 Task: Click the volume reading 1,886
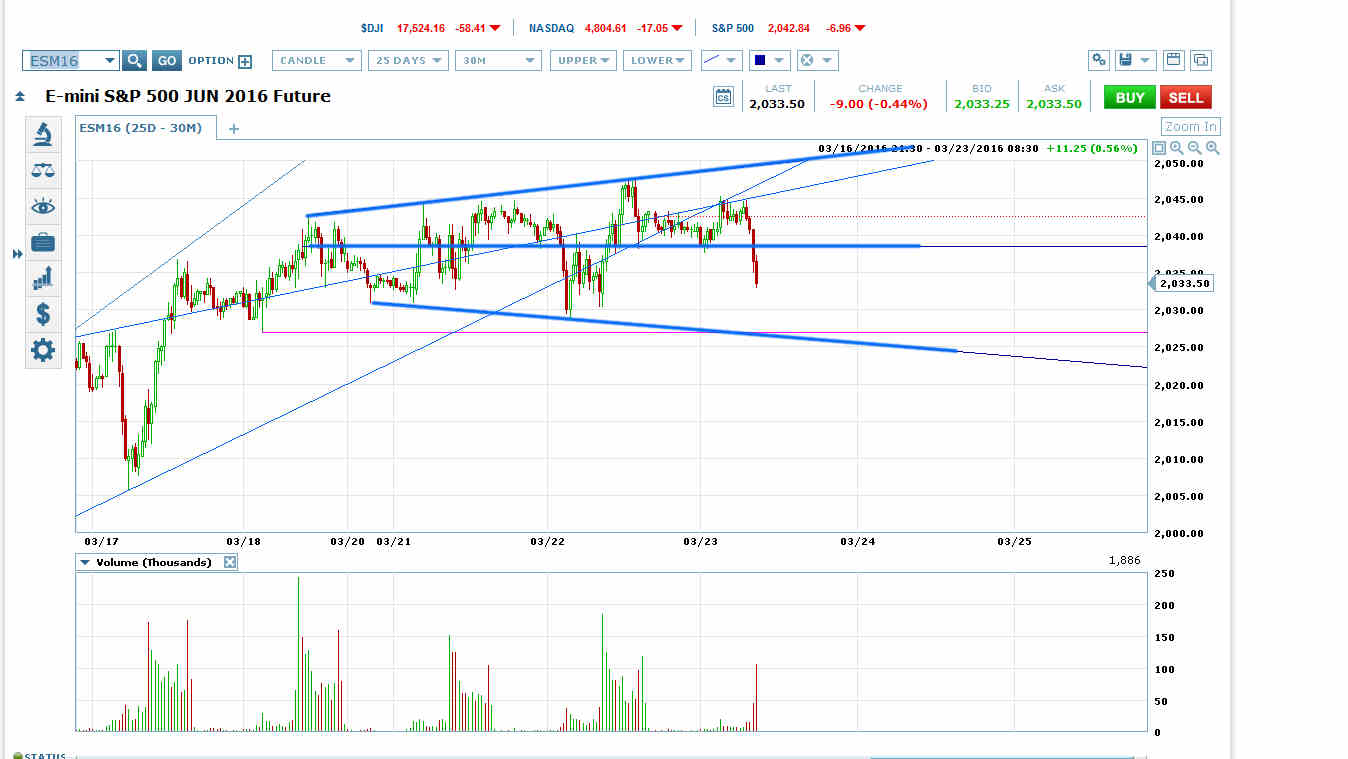(x=1125, y=561)
